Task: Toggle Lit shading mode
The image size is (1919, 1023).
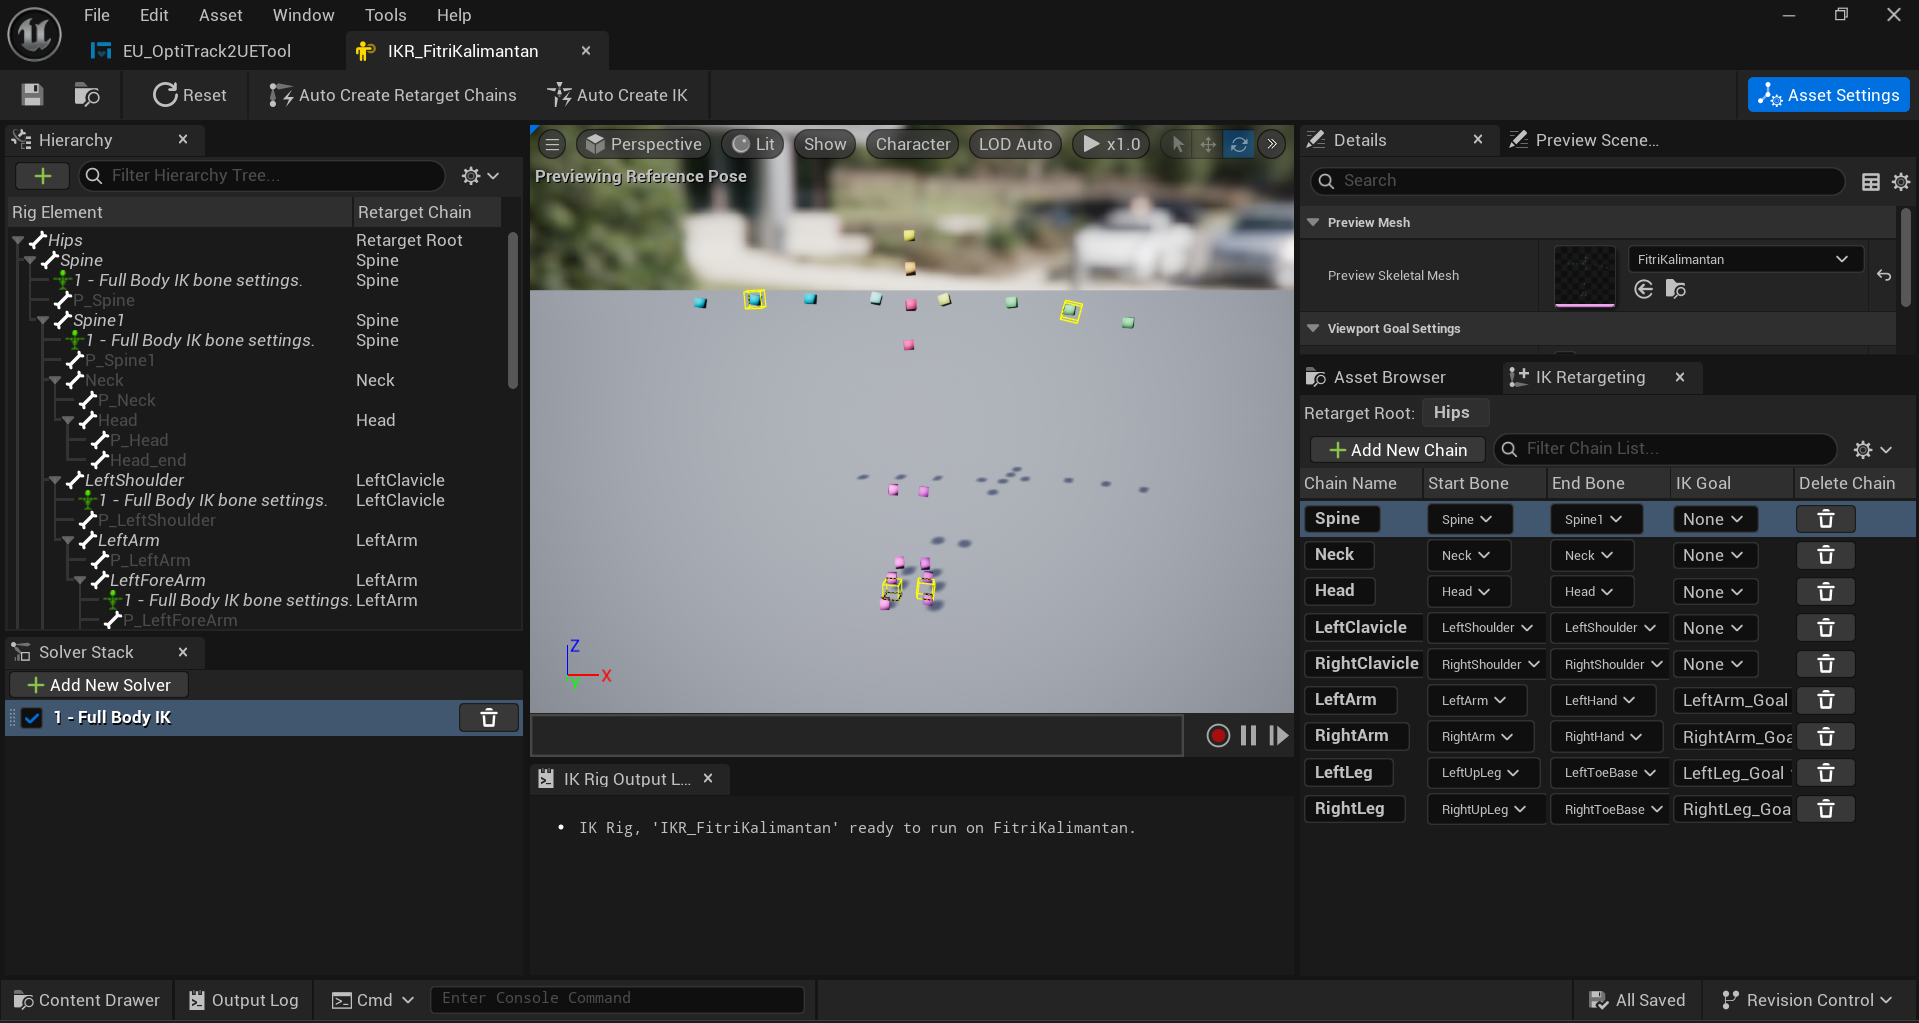Action: coord(752,143)
